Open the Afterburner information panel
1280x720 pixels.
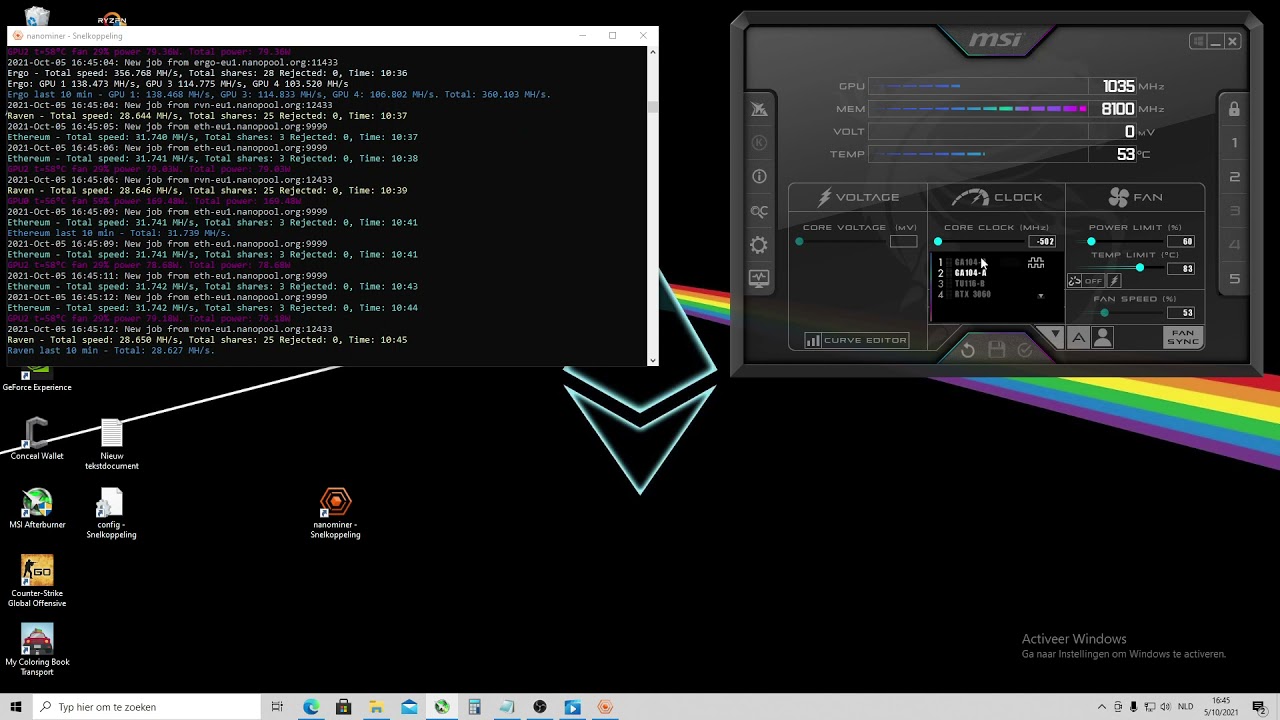tap(759, 177)
